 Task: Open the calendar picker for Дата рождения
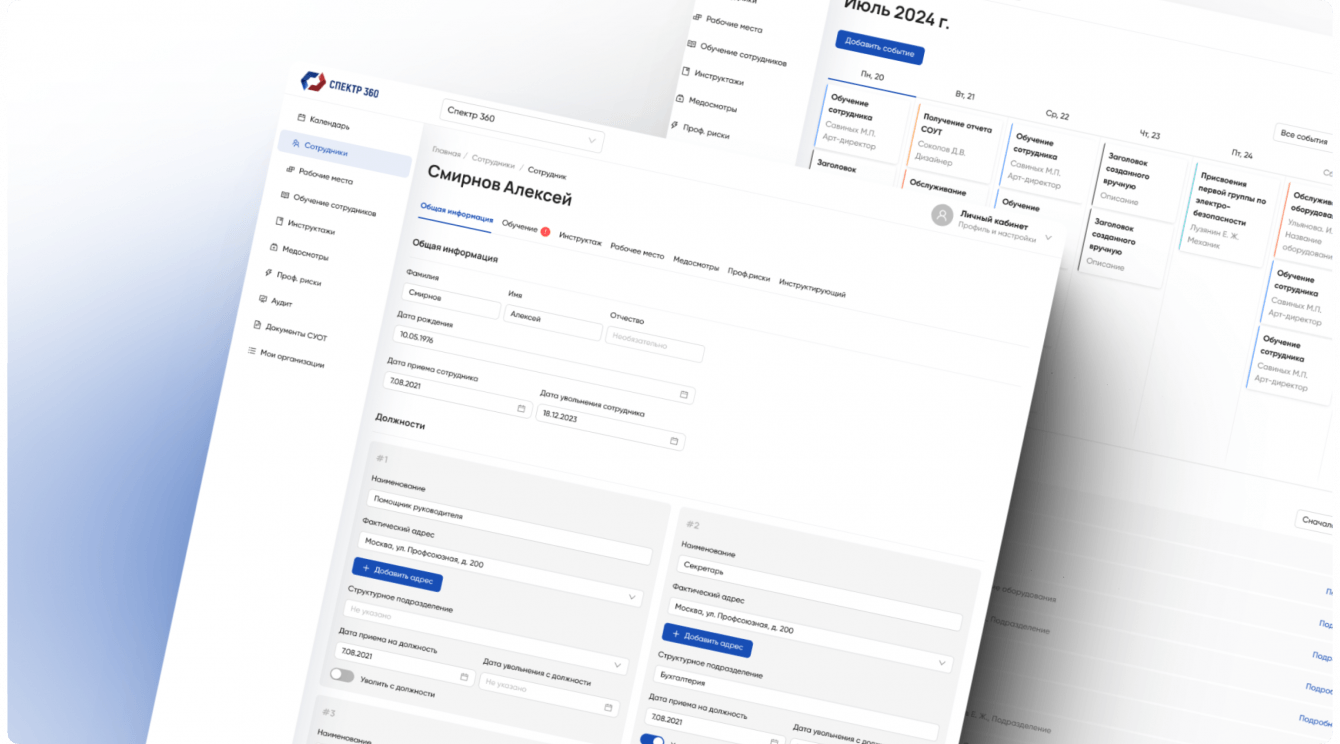(684, 395)
